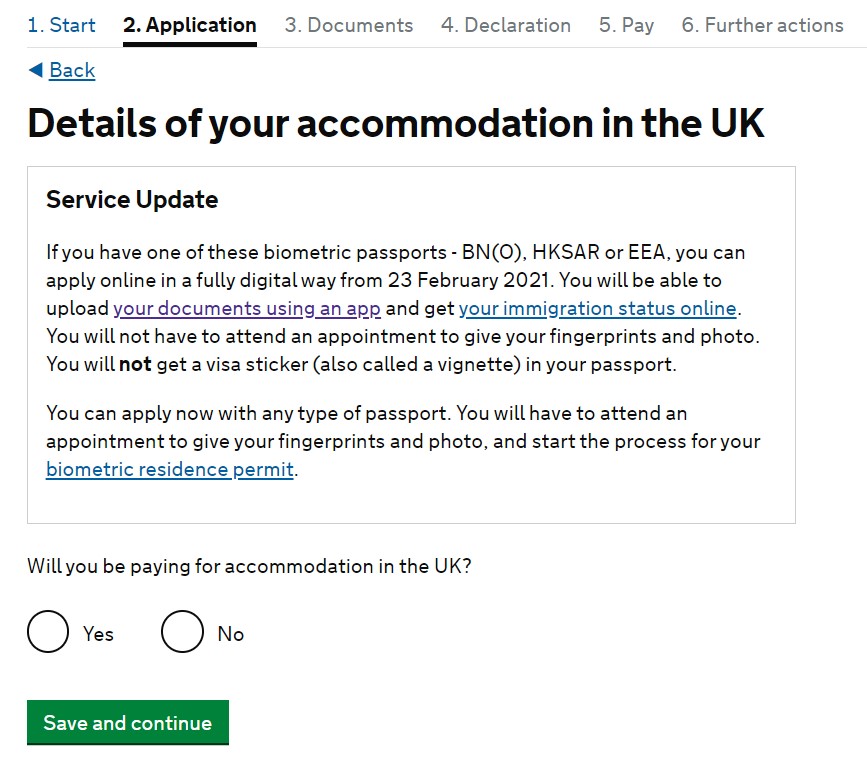This screenshot has width=867, height=769.
Task: Click the 'Details of your accommodation' page heading
Action: [x=396, y=124]
